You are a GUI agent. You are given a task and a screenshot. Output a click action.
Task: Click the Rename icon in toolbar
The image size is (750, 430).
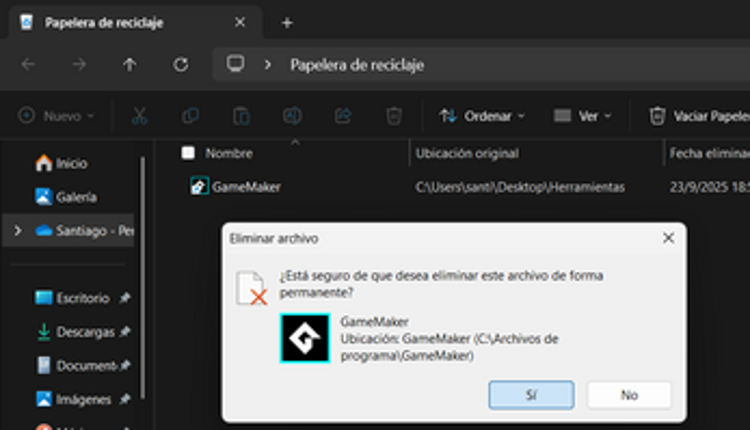click(292, 116)
